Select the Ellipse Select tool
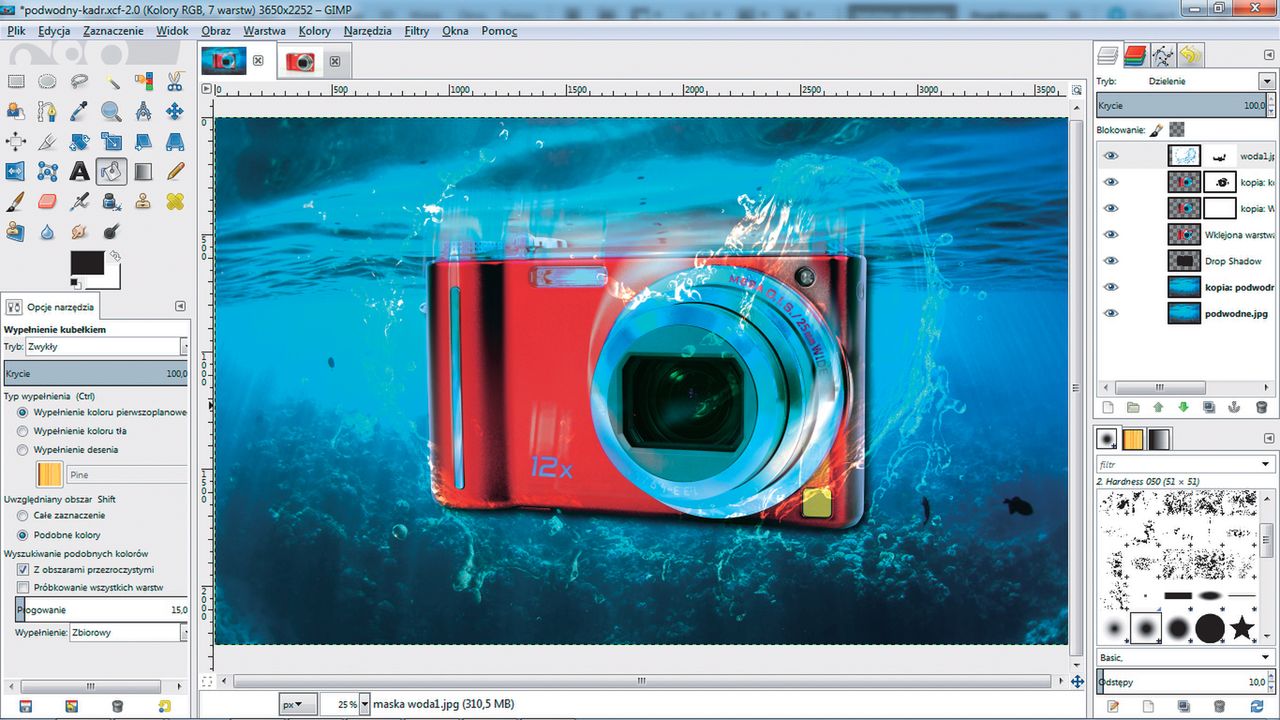This screenshot has height=720, width=1280. pos(47,81)
